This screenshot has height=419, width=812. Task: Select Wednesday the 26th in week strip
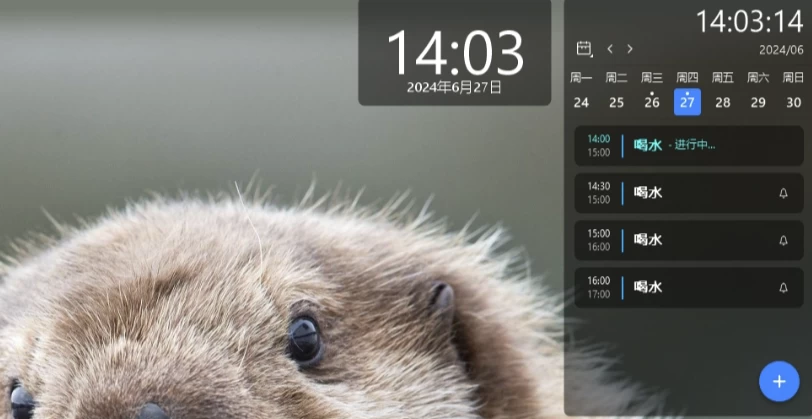coord(652,102)
